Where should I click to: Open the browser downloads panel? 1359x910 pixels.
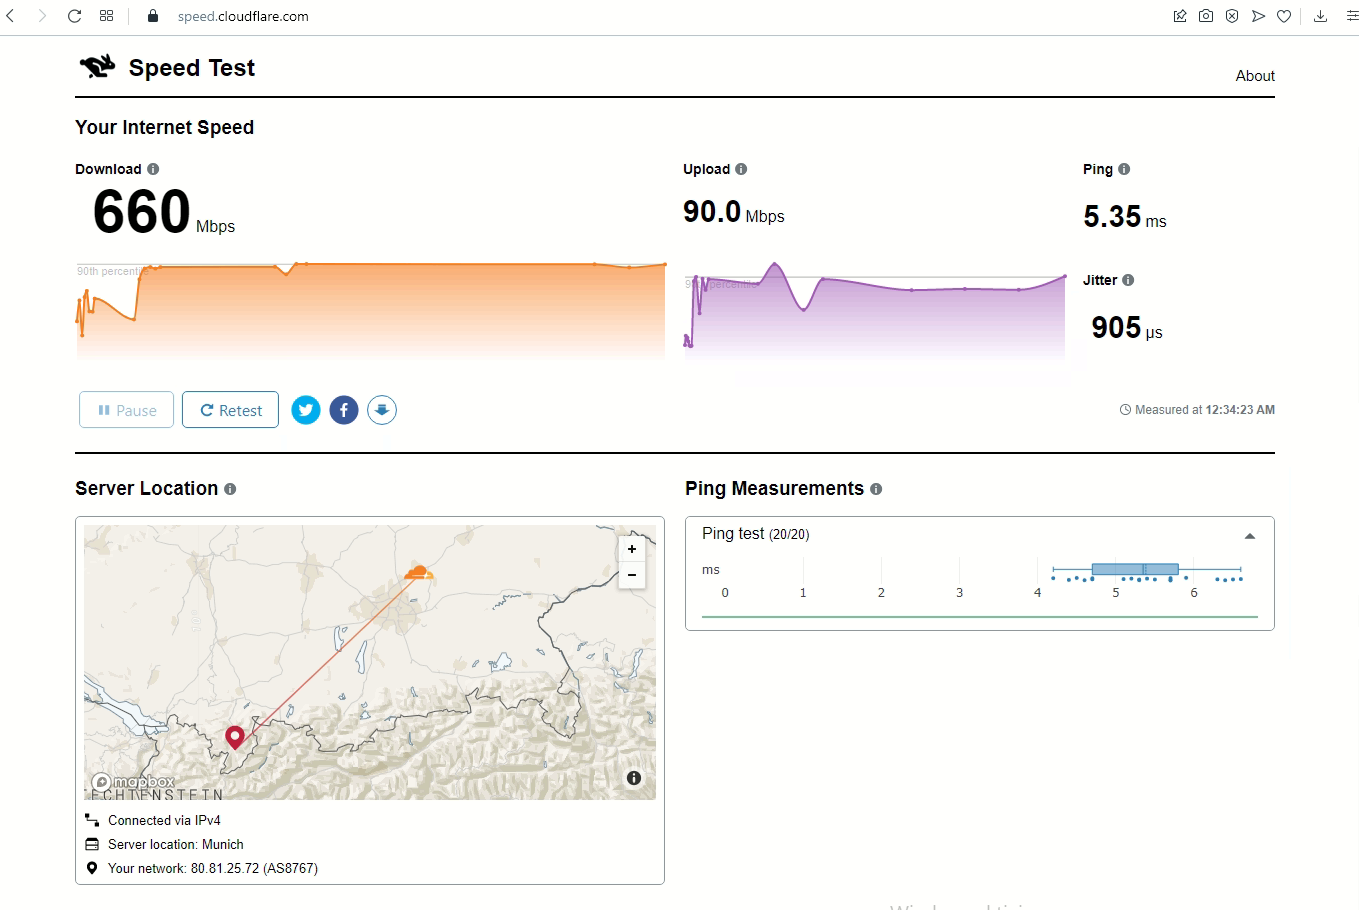click(1320, 16)
